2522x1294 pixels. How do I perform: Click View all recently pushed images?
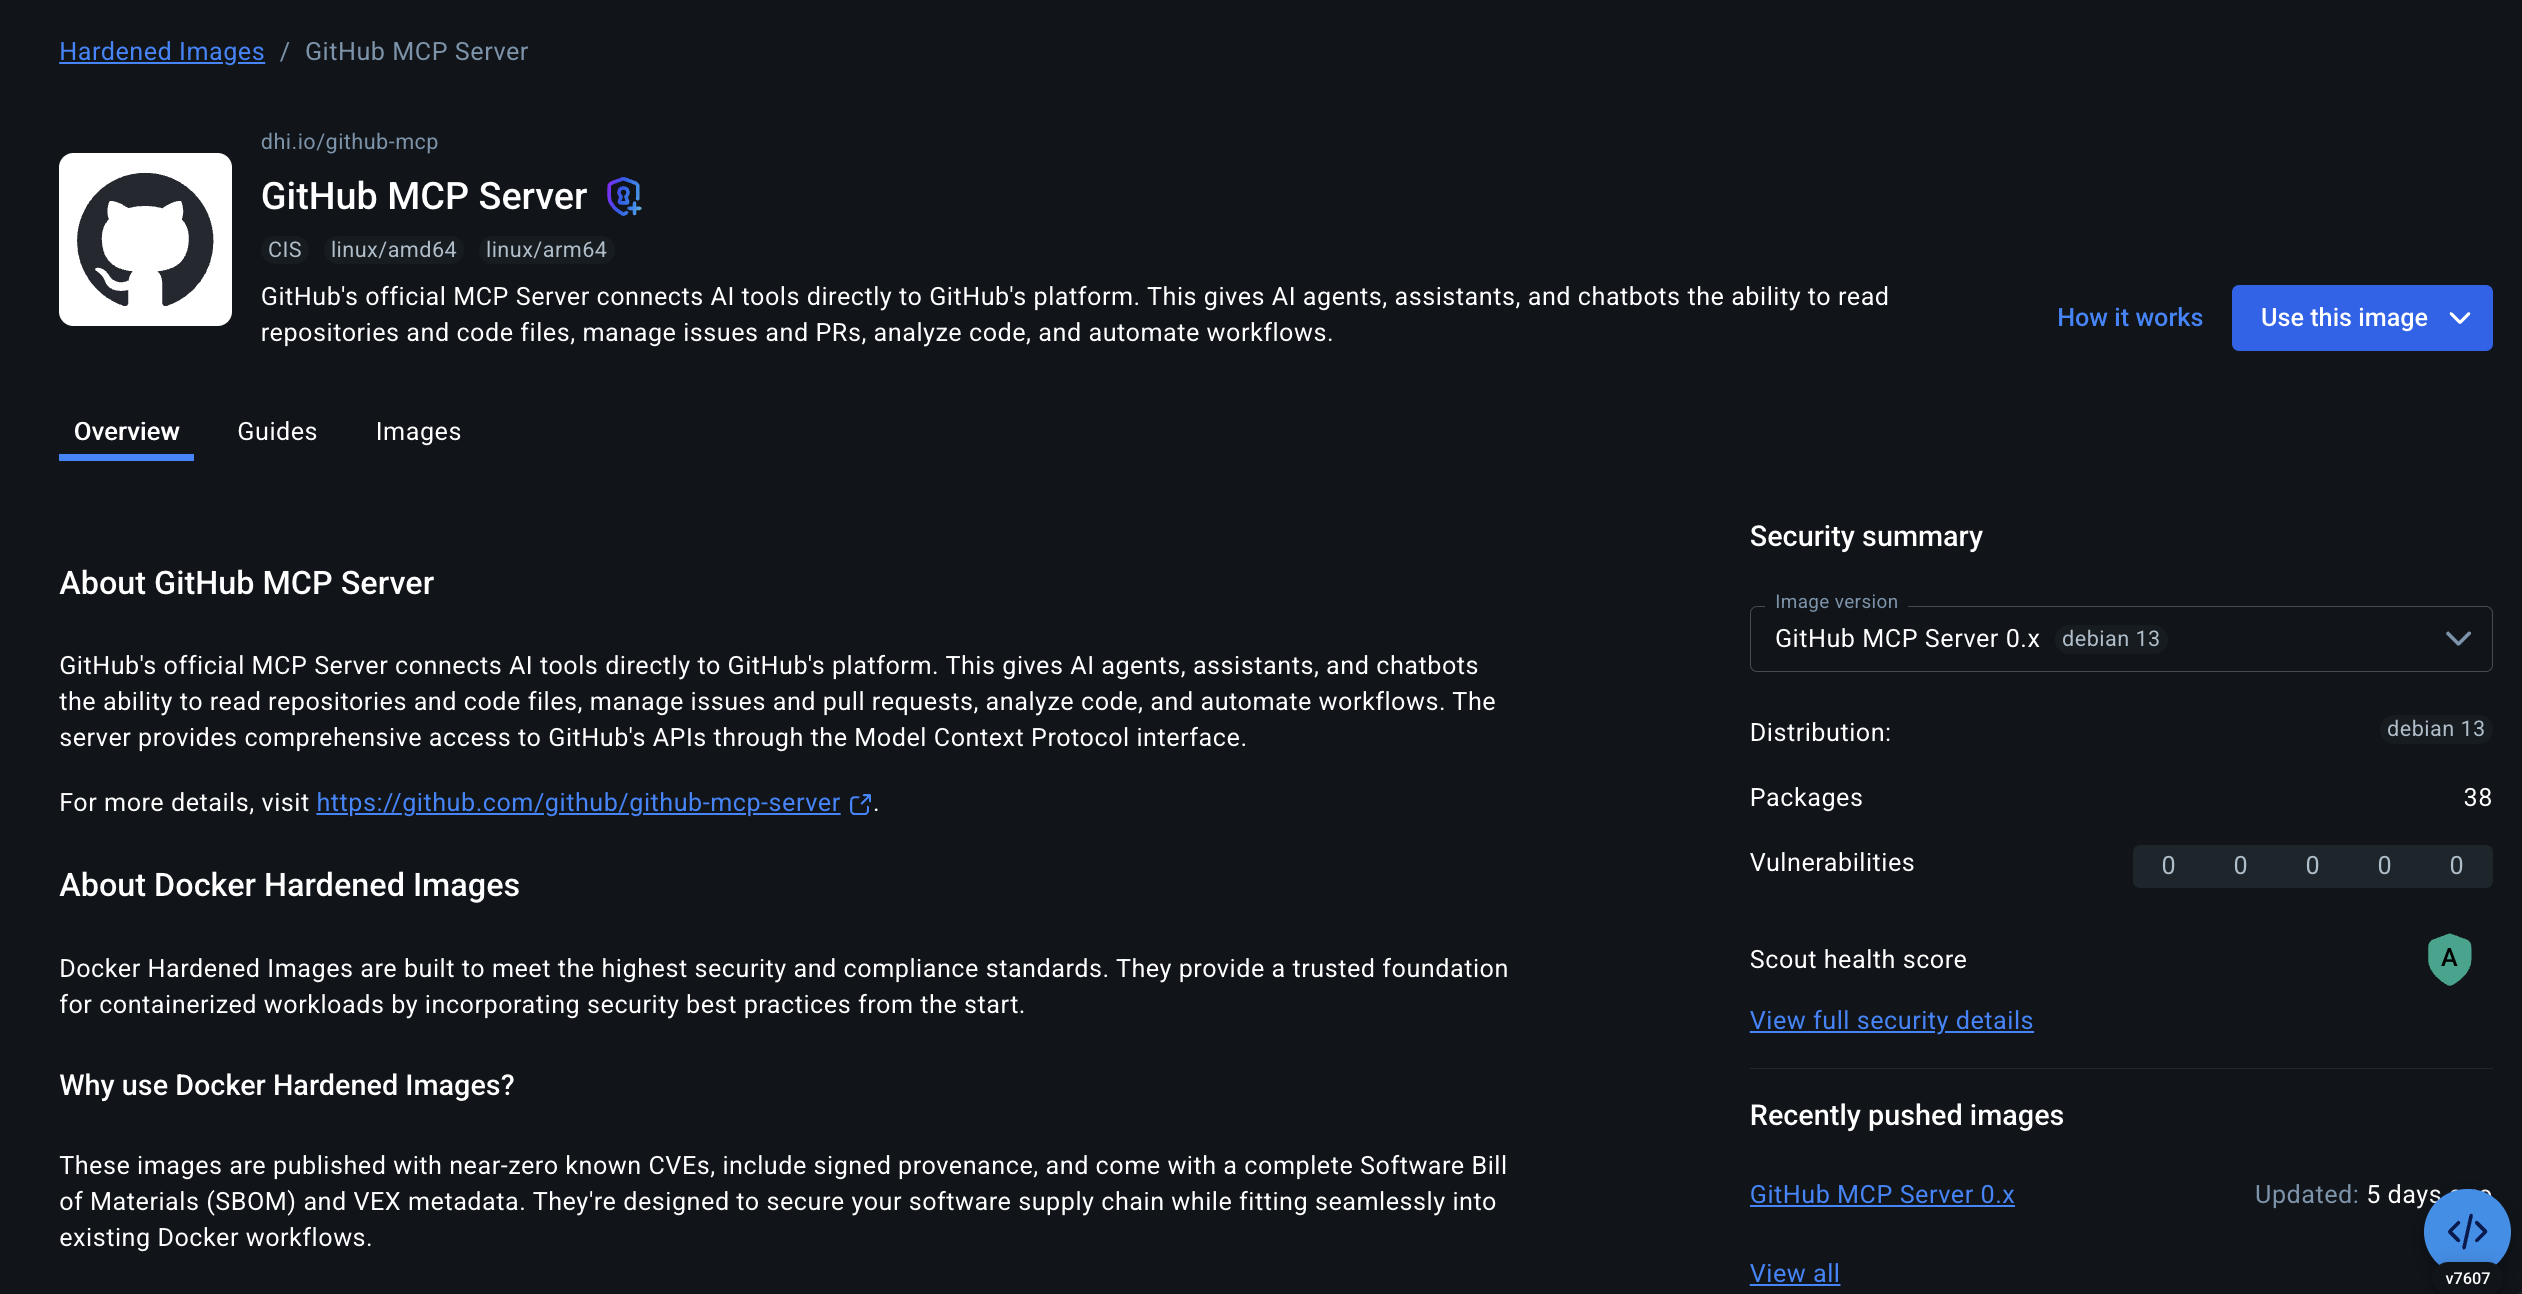1795,1274
